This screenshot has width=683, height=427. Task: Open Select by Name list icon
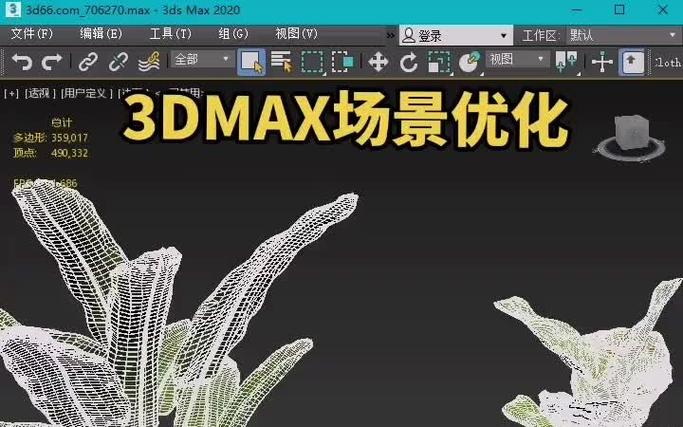coord(281,61)
